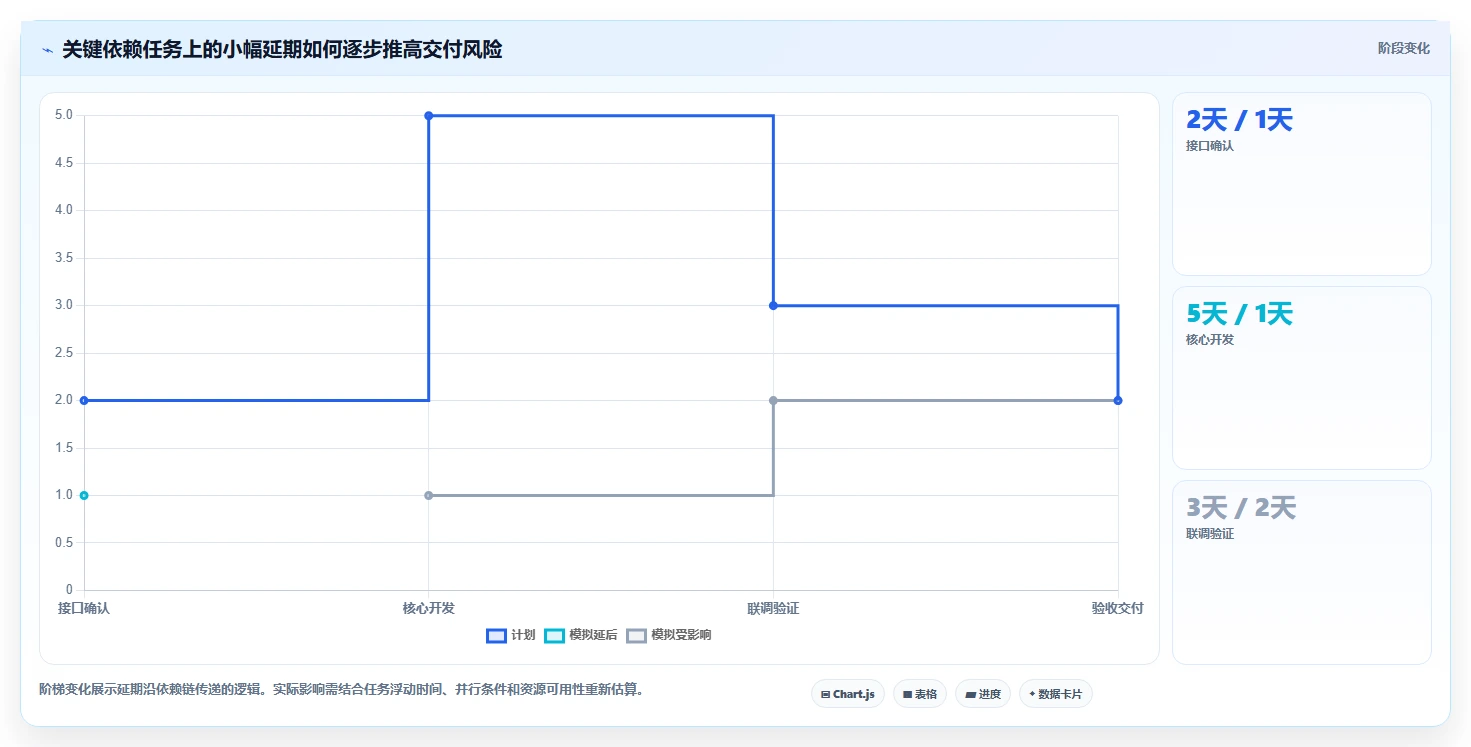Click the 5.0 y-axis tick label
Screen dimensions: 1471x747
(x=64, y=115)
